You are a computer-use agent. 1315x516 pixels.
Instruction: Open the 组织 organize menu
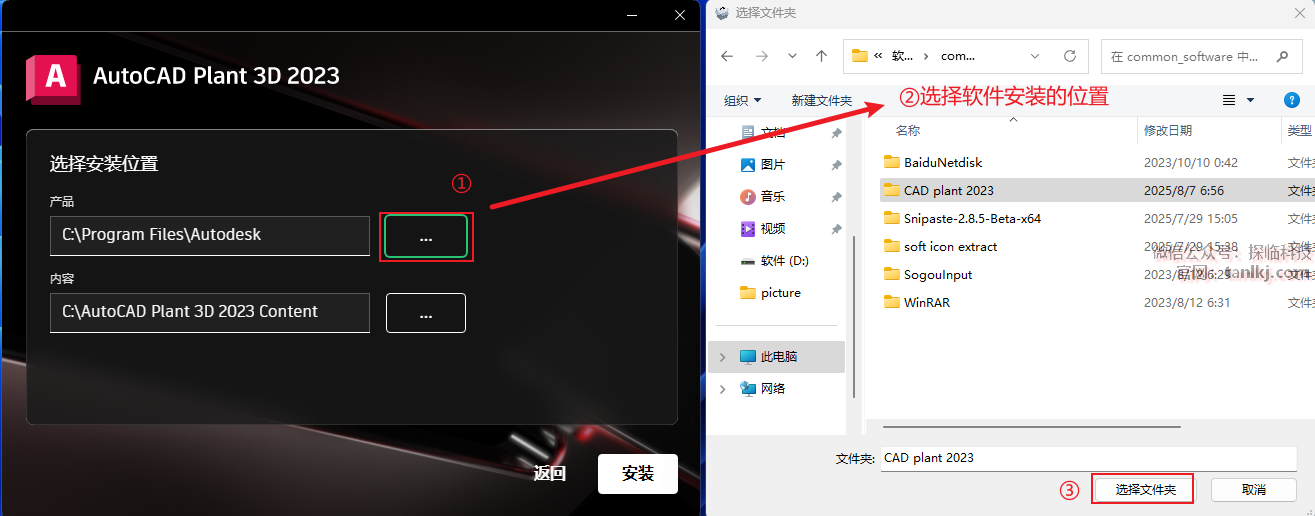coord(742,100)
